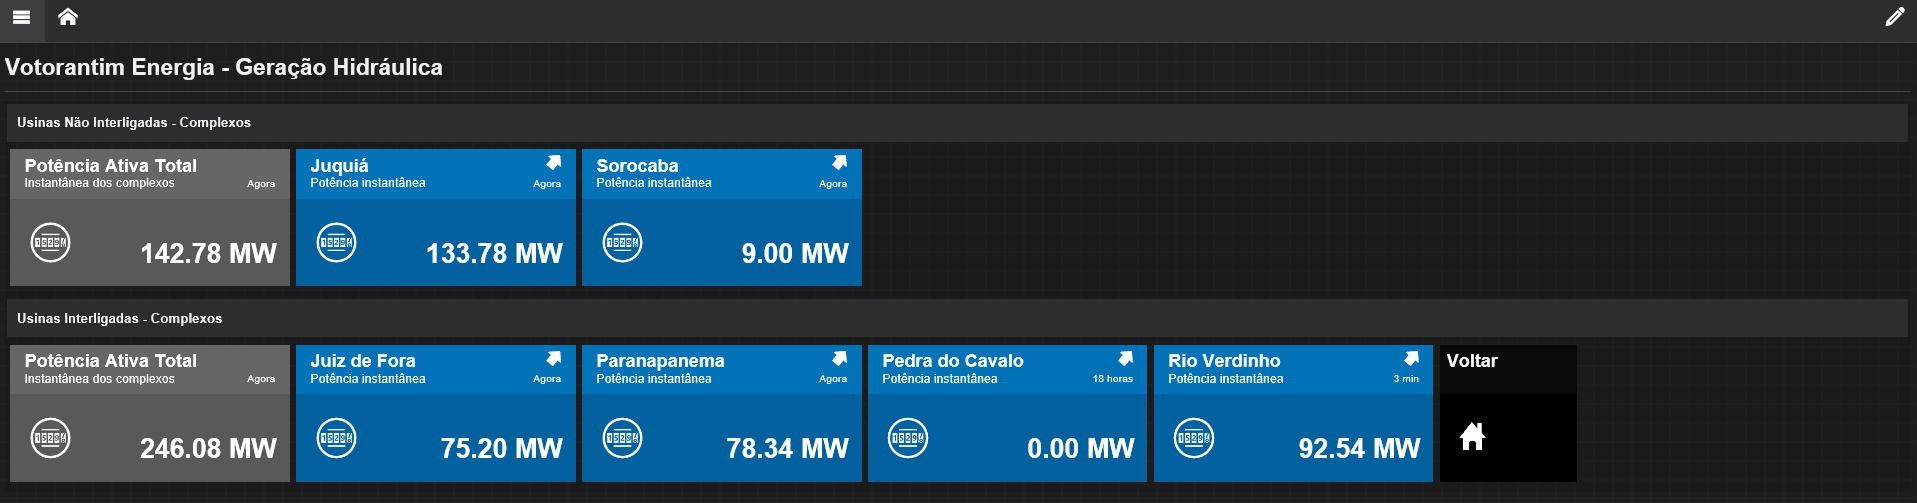Select the 0.00 MW value
This screenshot has width=1917, height=503.
pos(1081,449)
